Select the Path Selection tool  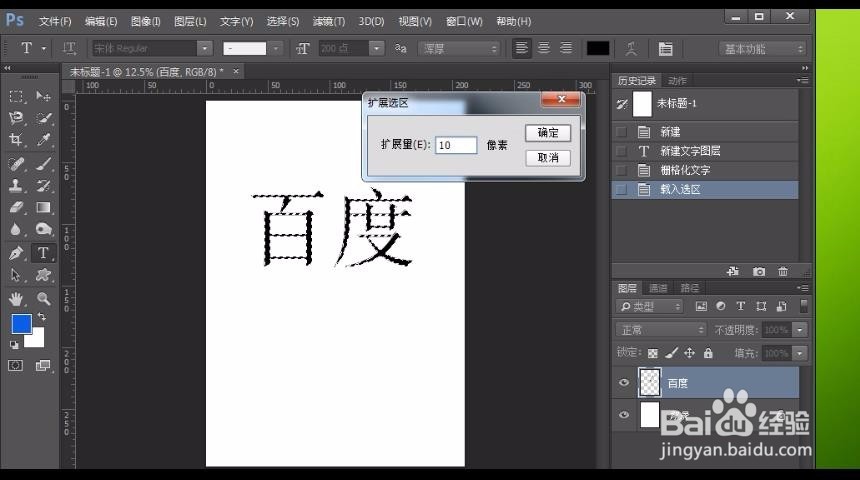(16, 275)
